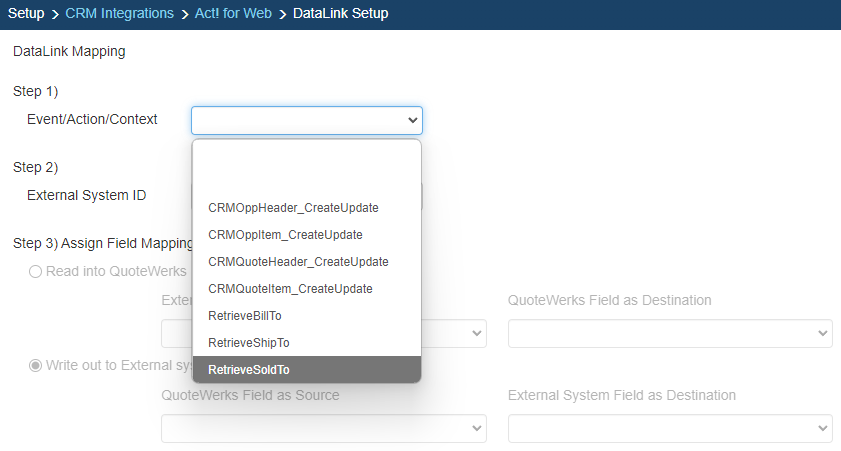This screenshot has width=841, height=451.
Task: Open QuoteWerks Field as Destination dropdown
Action: tap(670, 333)
